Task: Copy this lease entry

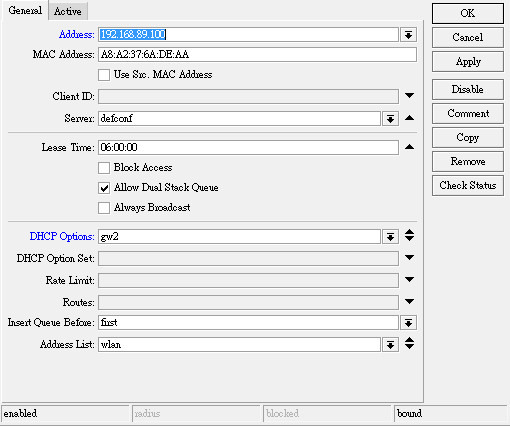Action: 468,137
